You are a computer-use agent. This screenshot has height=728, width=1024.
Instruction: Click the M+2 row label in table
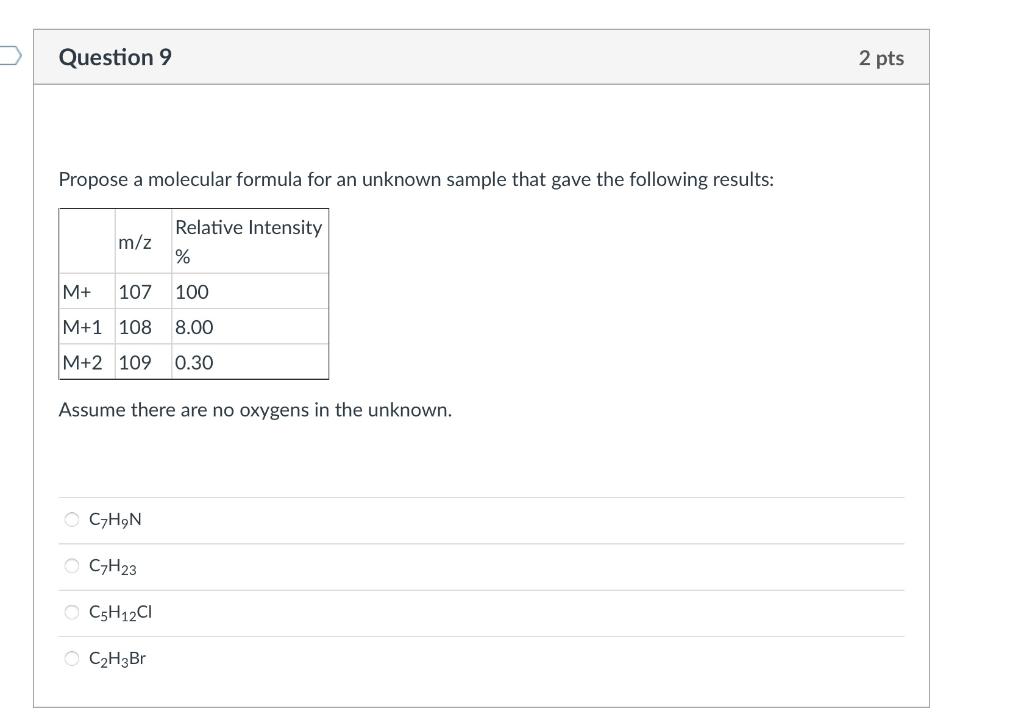point(80,363)
